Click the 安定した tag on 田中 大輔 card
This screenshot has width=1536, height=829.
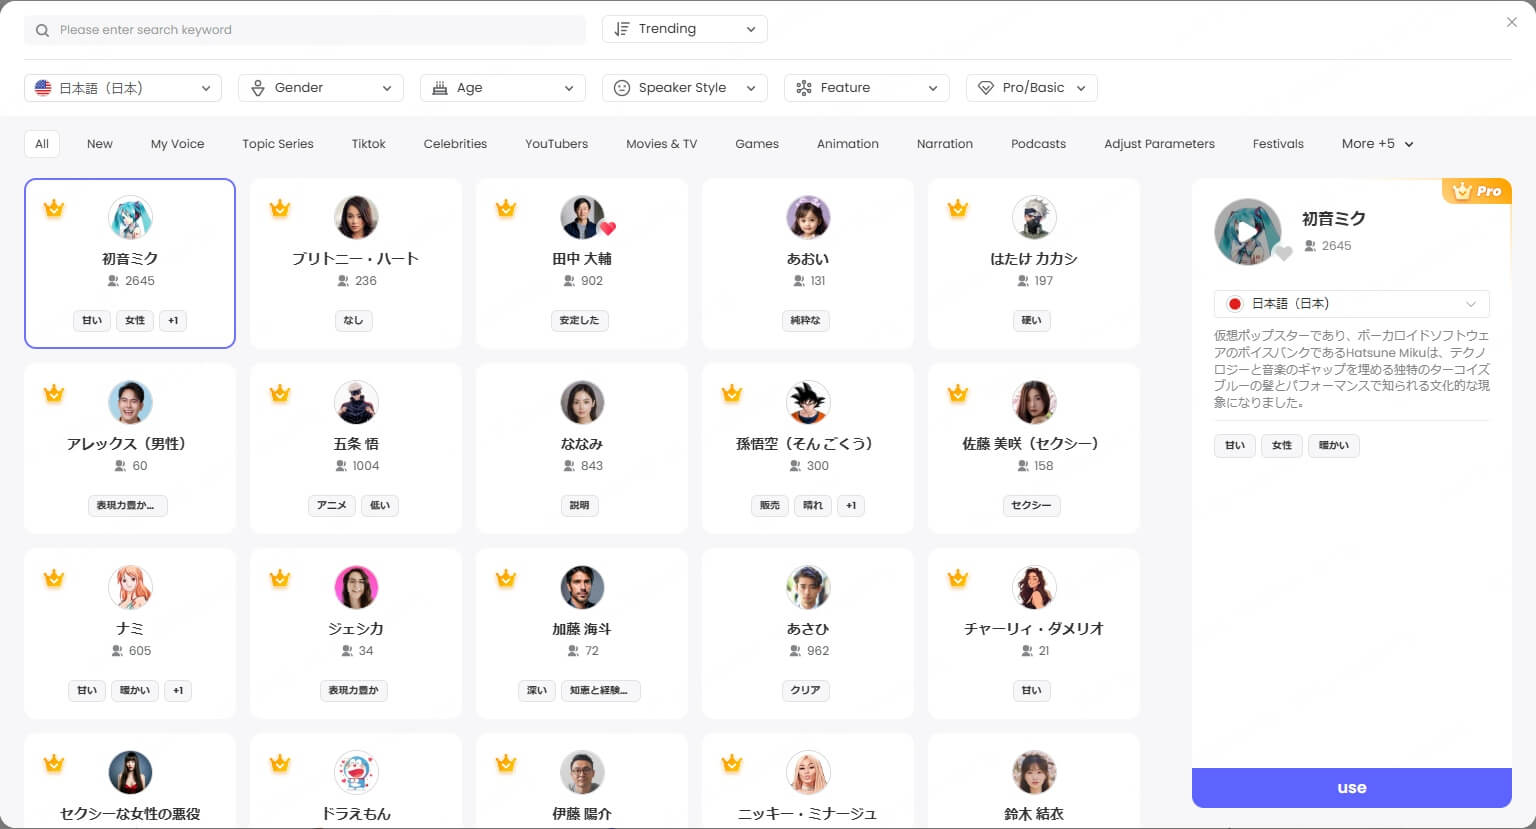coord(579,321)
